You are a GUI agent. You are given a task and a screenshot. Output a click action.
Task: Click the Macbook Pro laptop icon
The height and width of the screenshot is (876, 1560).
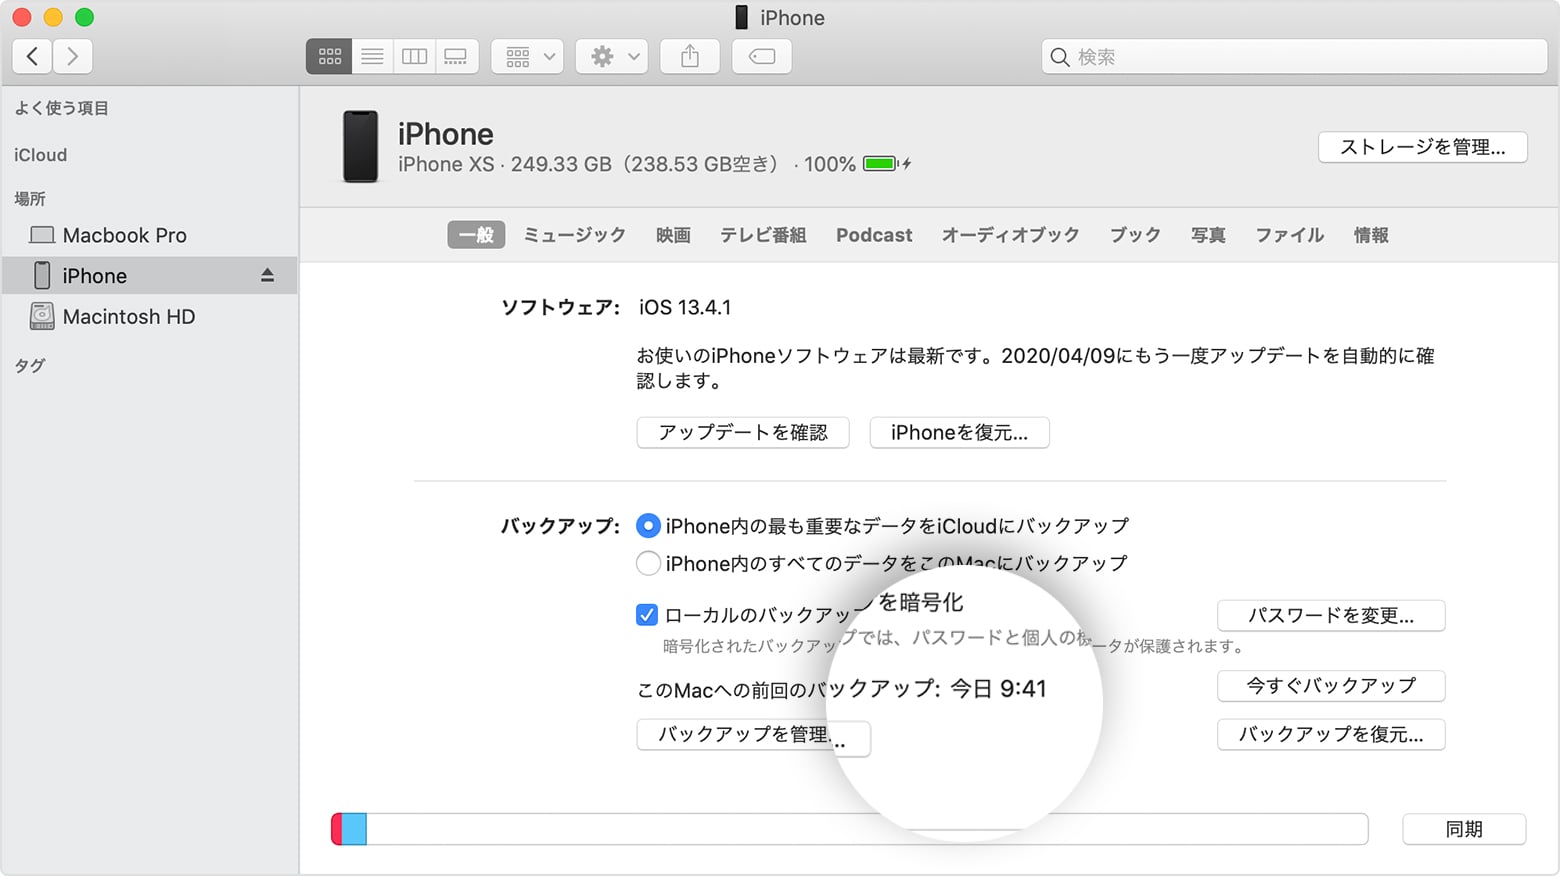(42, 235)
